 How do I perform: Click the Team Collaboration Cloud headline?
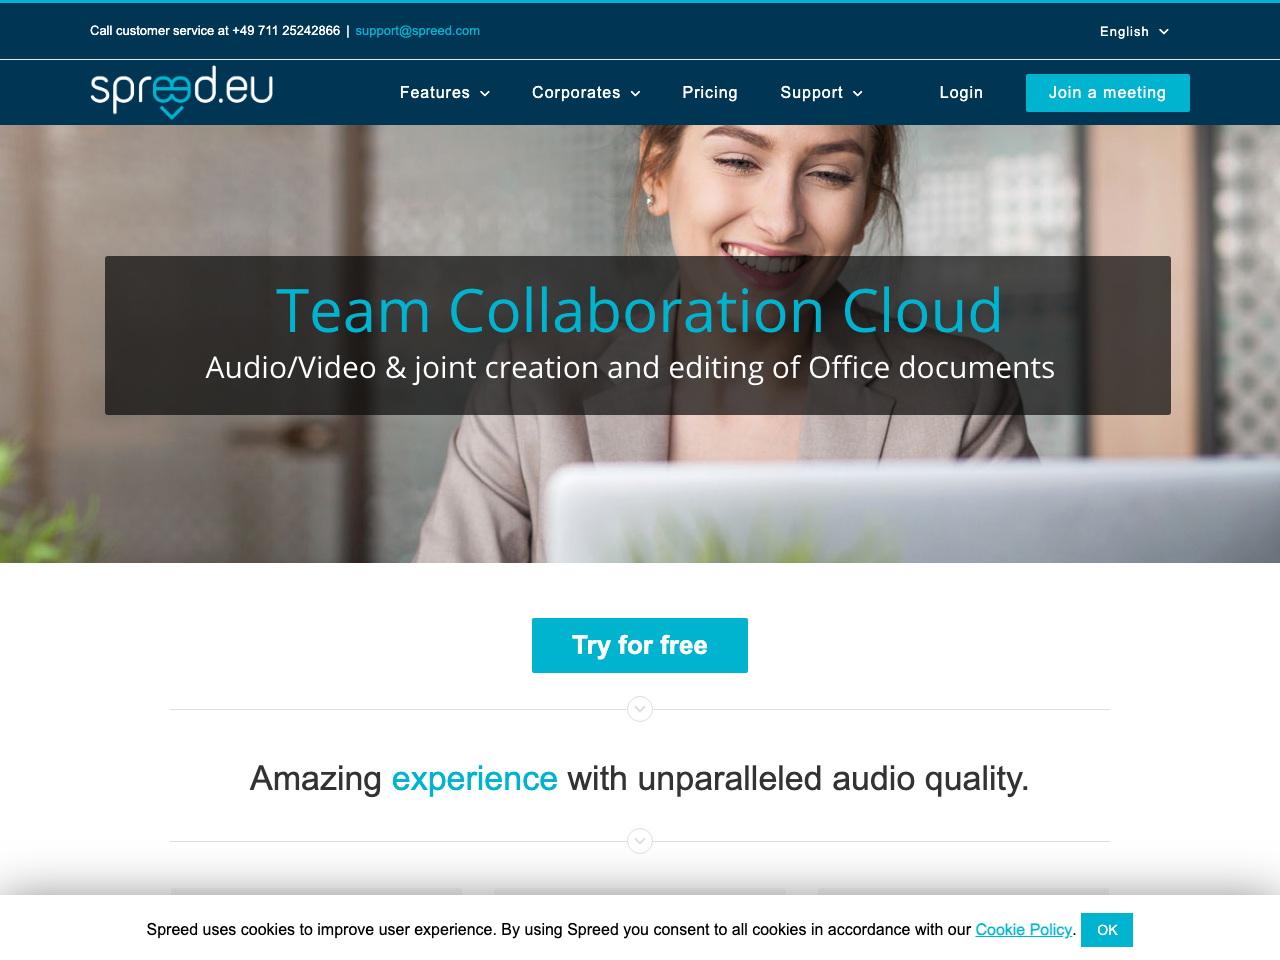pos(639,310)
